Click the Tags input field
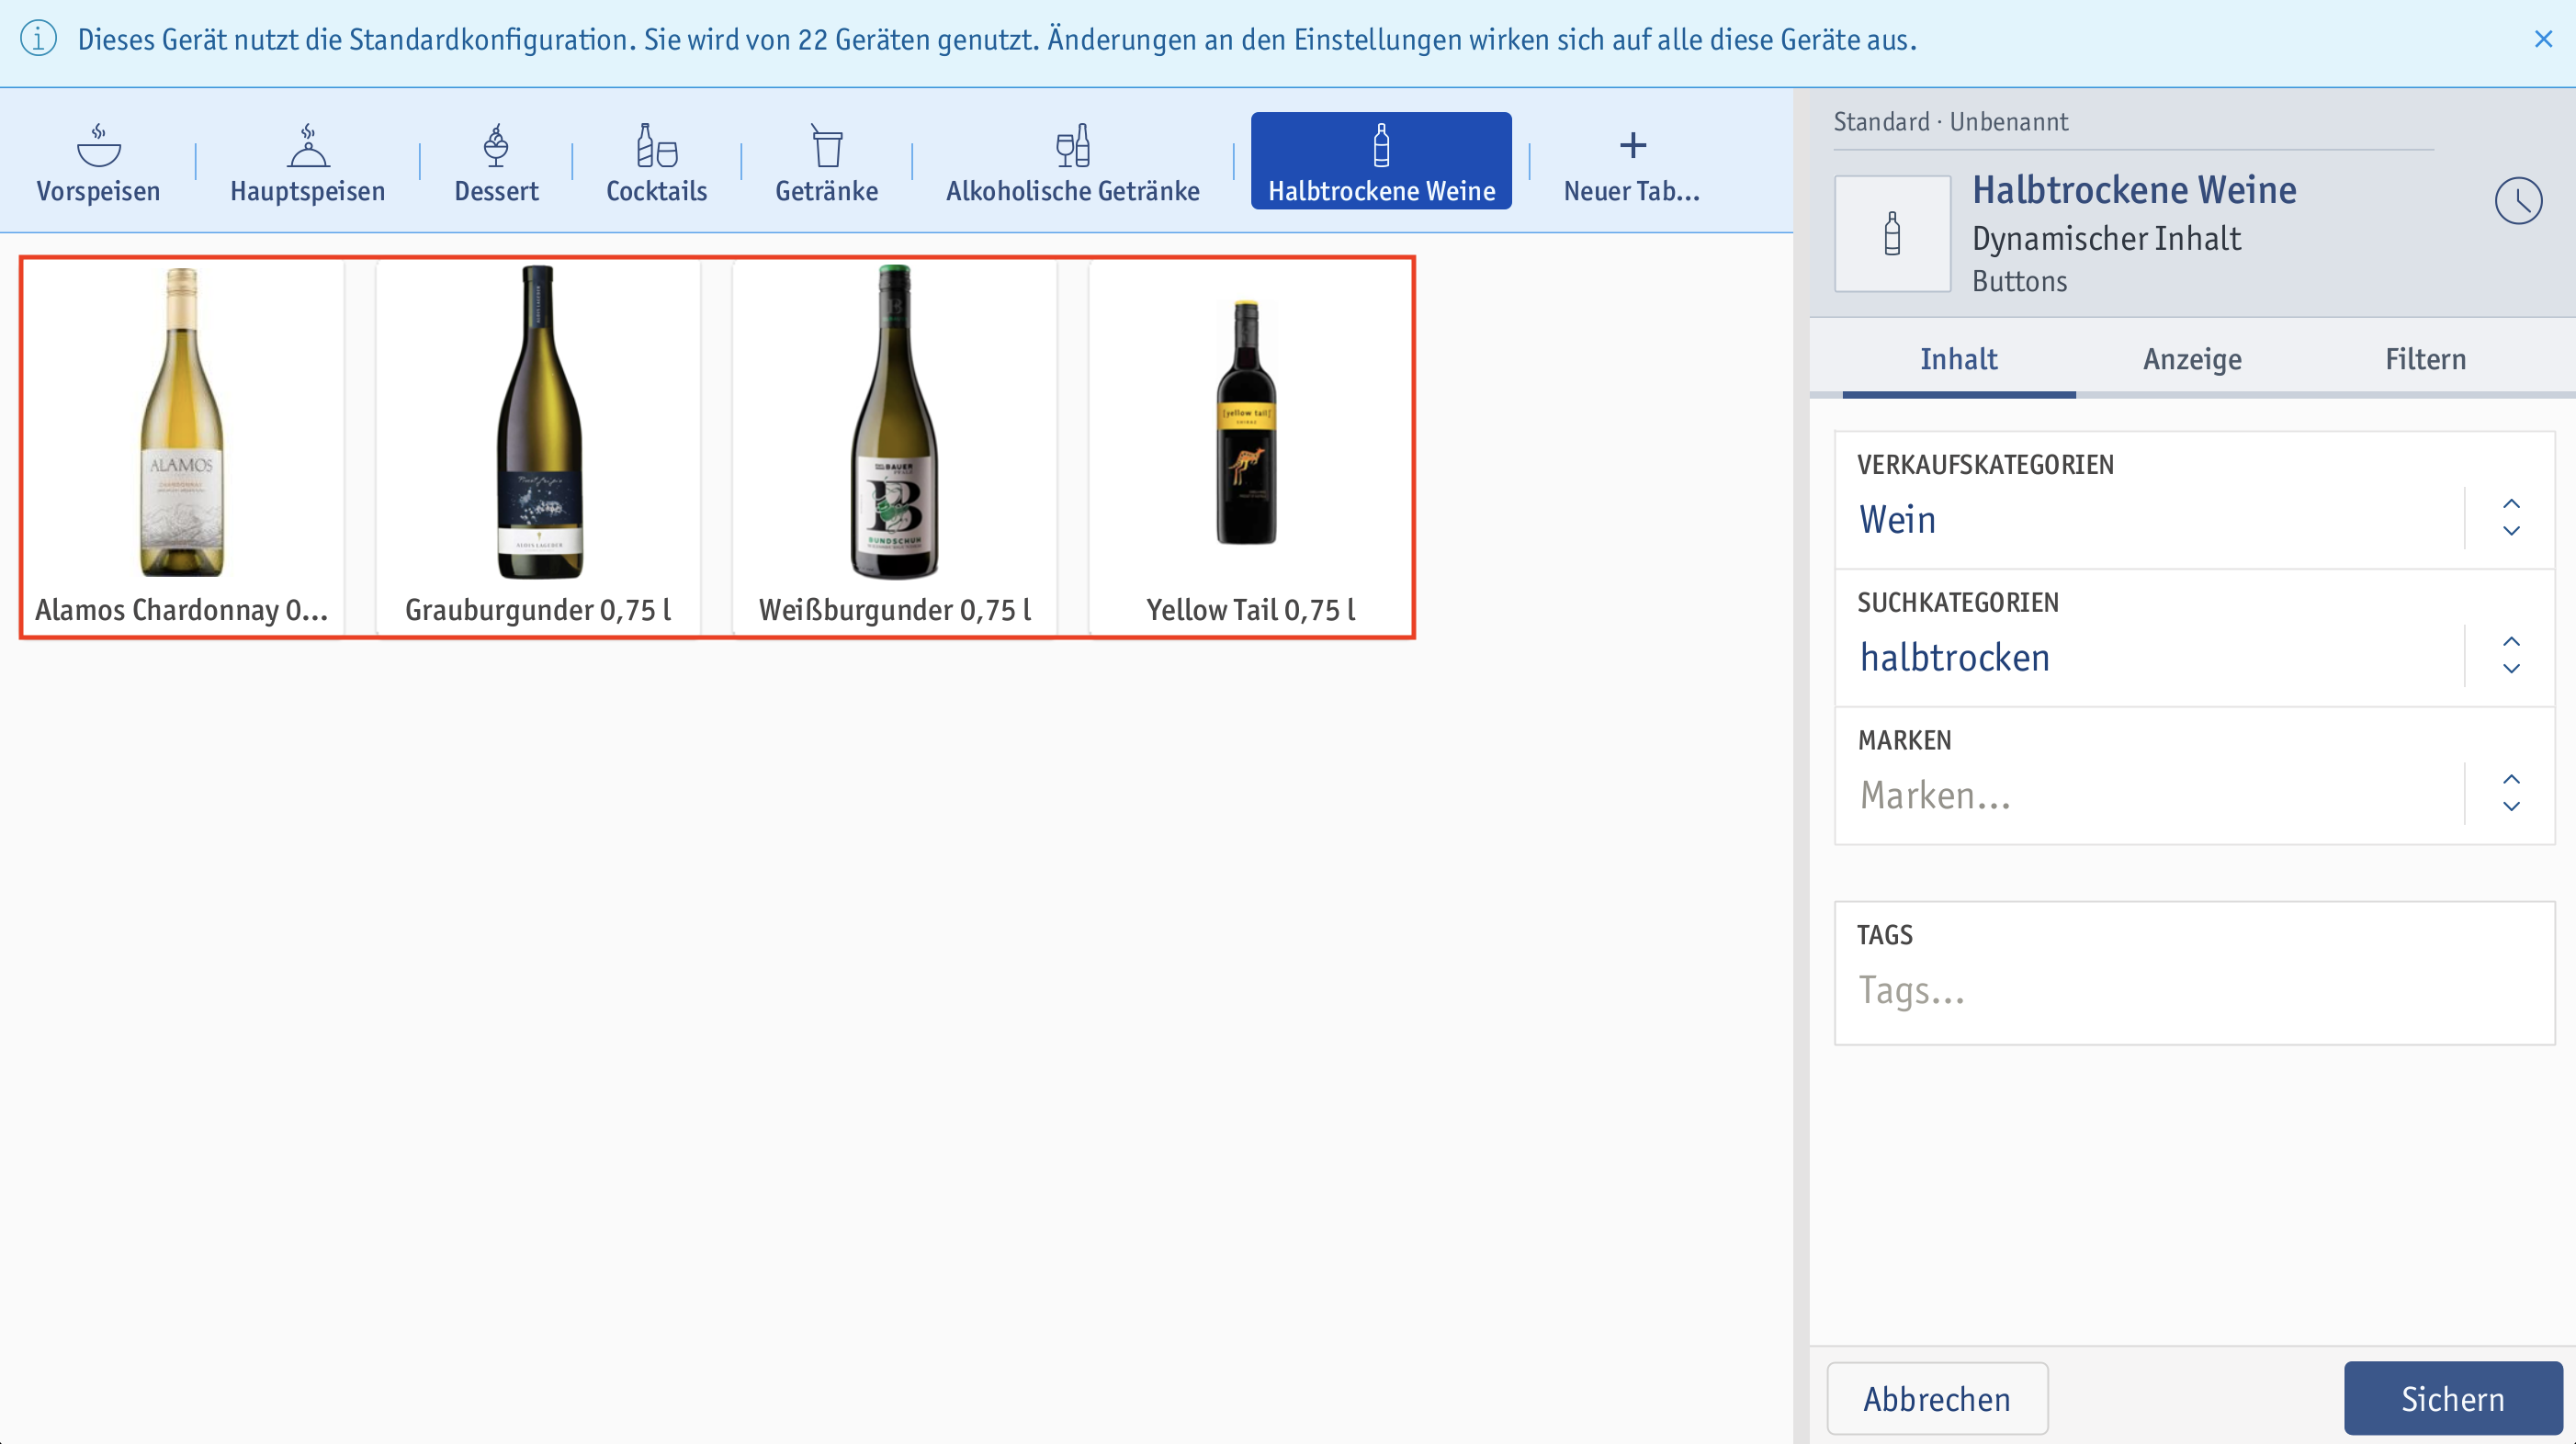Screen dimensions: 2576x1444 [2194, 974]
